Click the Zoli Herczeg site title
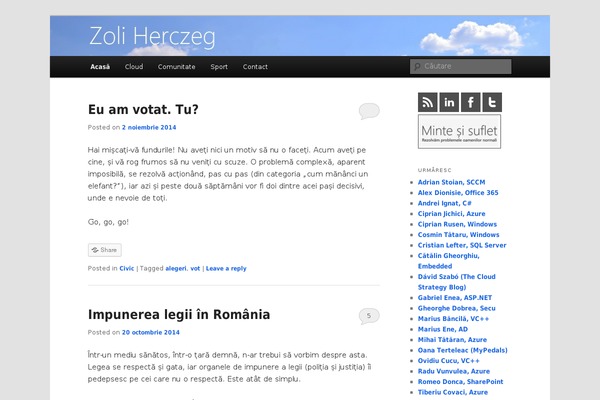The width and height of the screenshot is (600, 400). [x=152, y=36]
